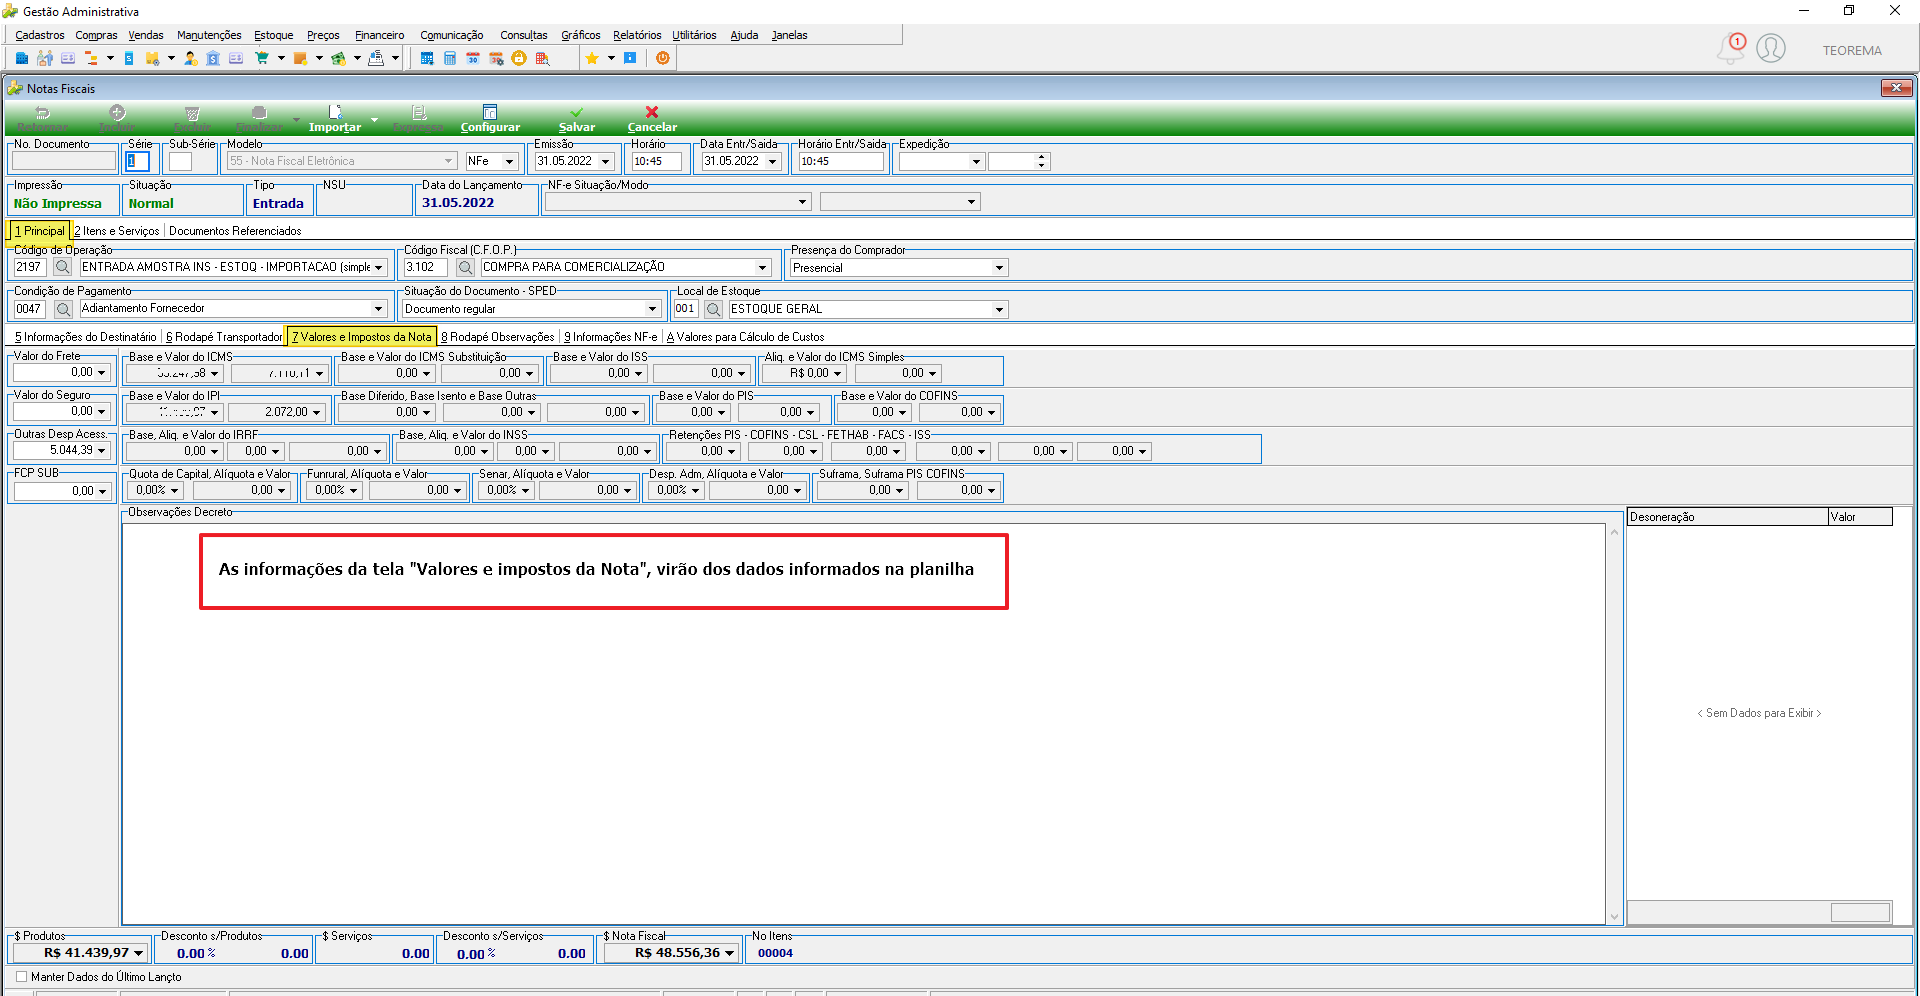Click the yellow puzzle piece icon
Viewport: 1920px width, 996px height.
152,59
